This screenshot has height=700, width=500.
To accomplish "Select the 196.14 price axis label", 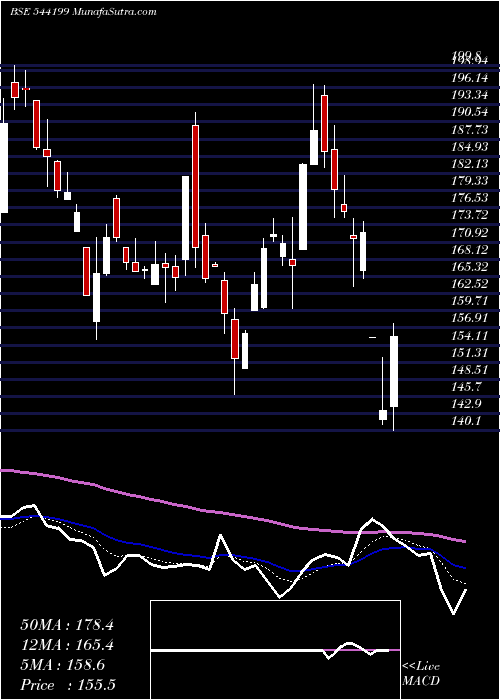I will coord(471,78).
